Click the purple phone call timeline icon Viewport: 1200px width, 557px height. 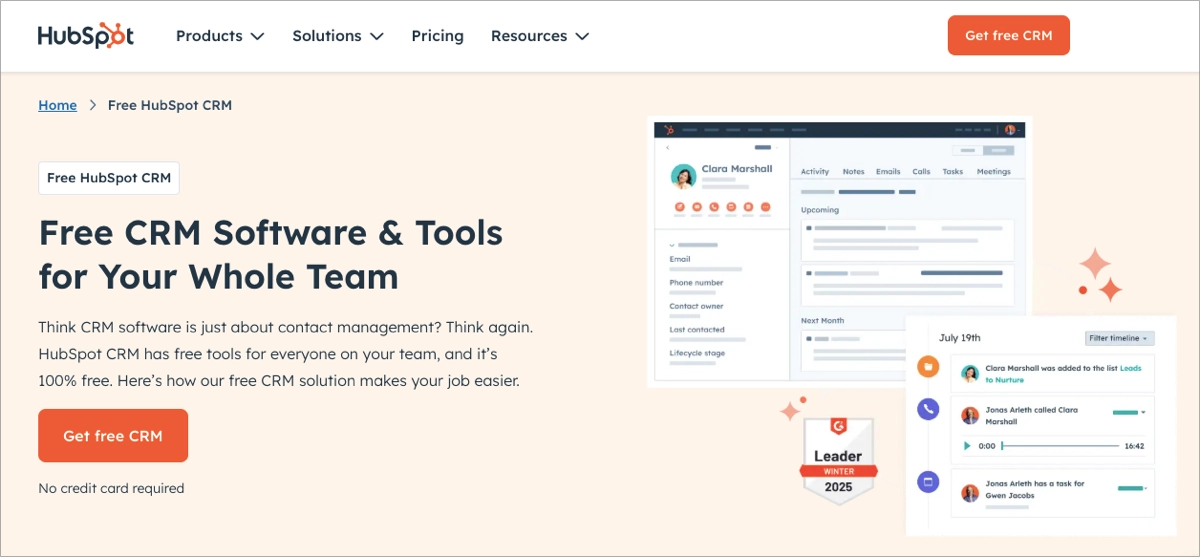(x=928, y=408)
